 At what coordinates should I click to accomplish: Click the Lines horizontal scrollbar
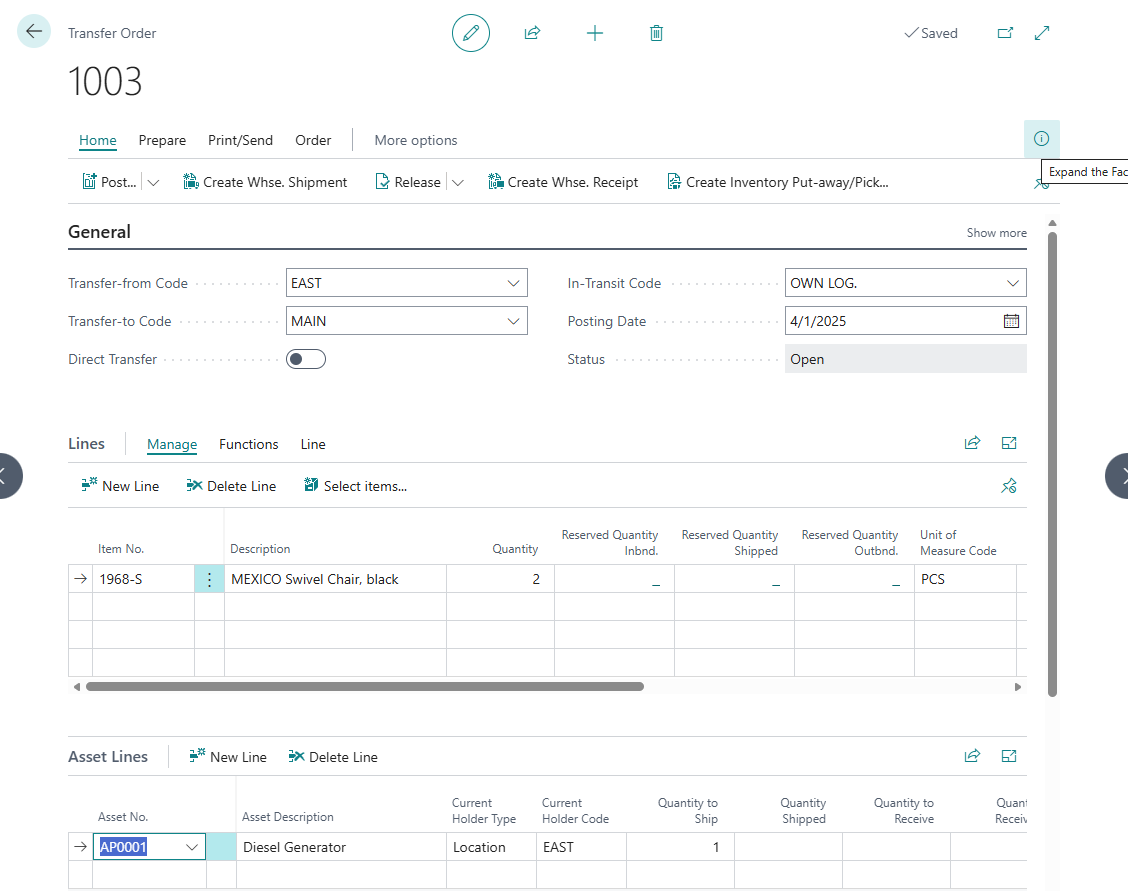tap(365, 687)
